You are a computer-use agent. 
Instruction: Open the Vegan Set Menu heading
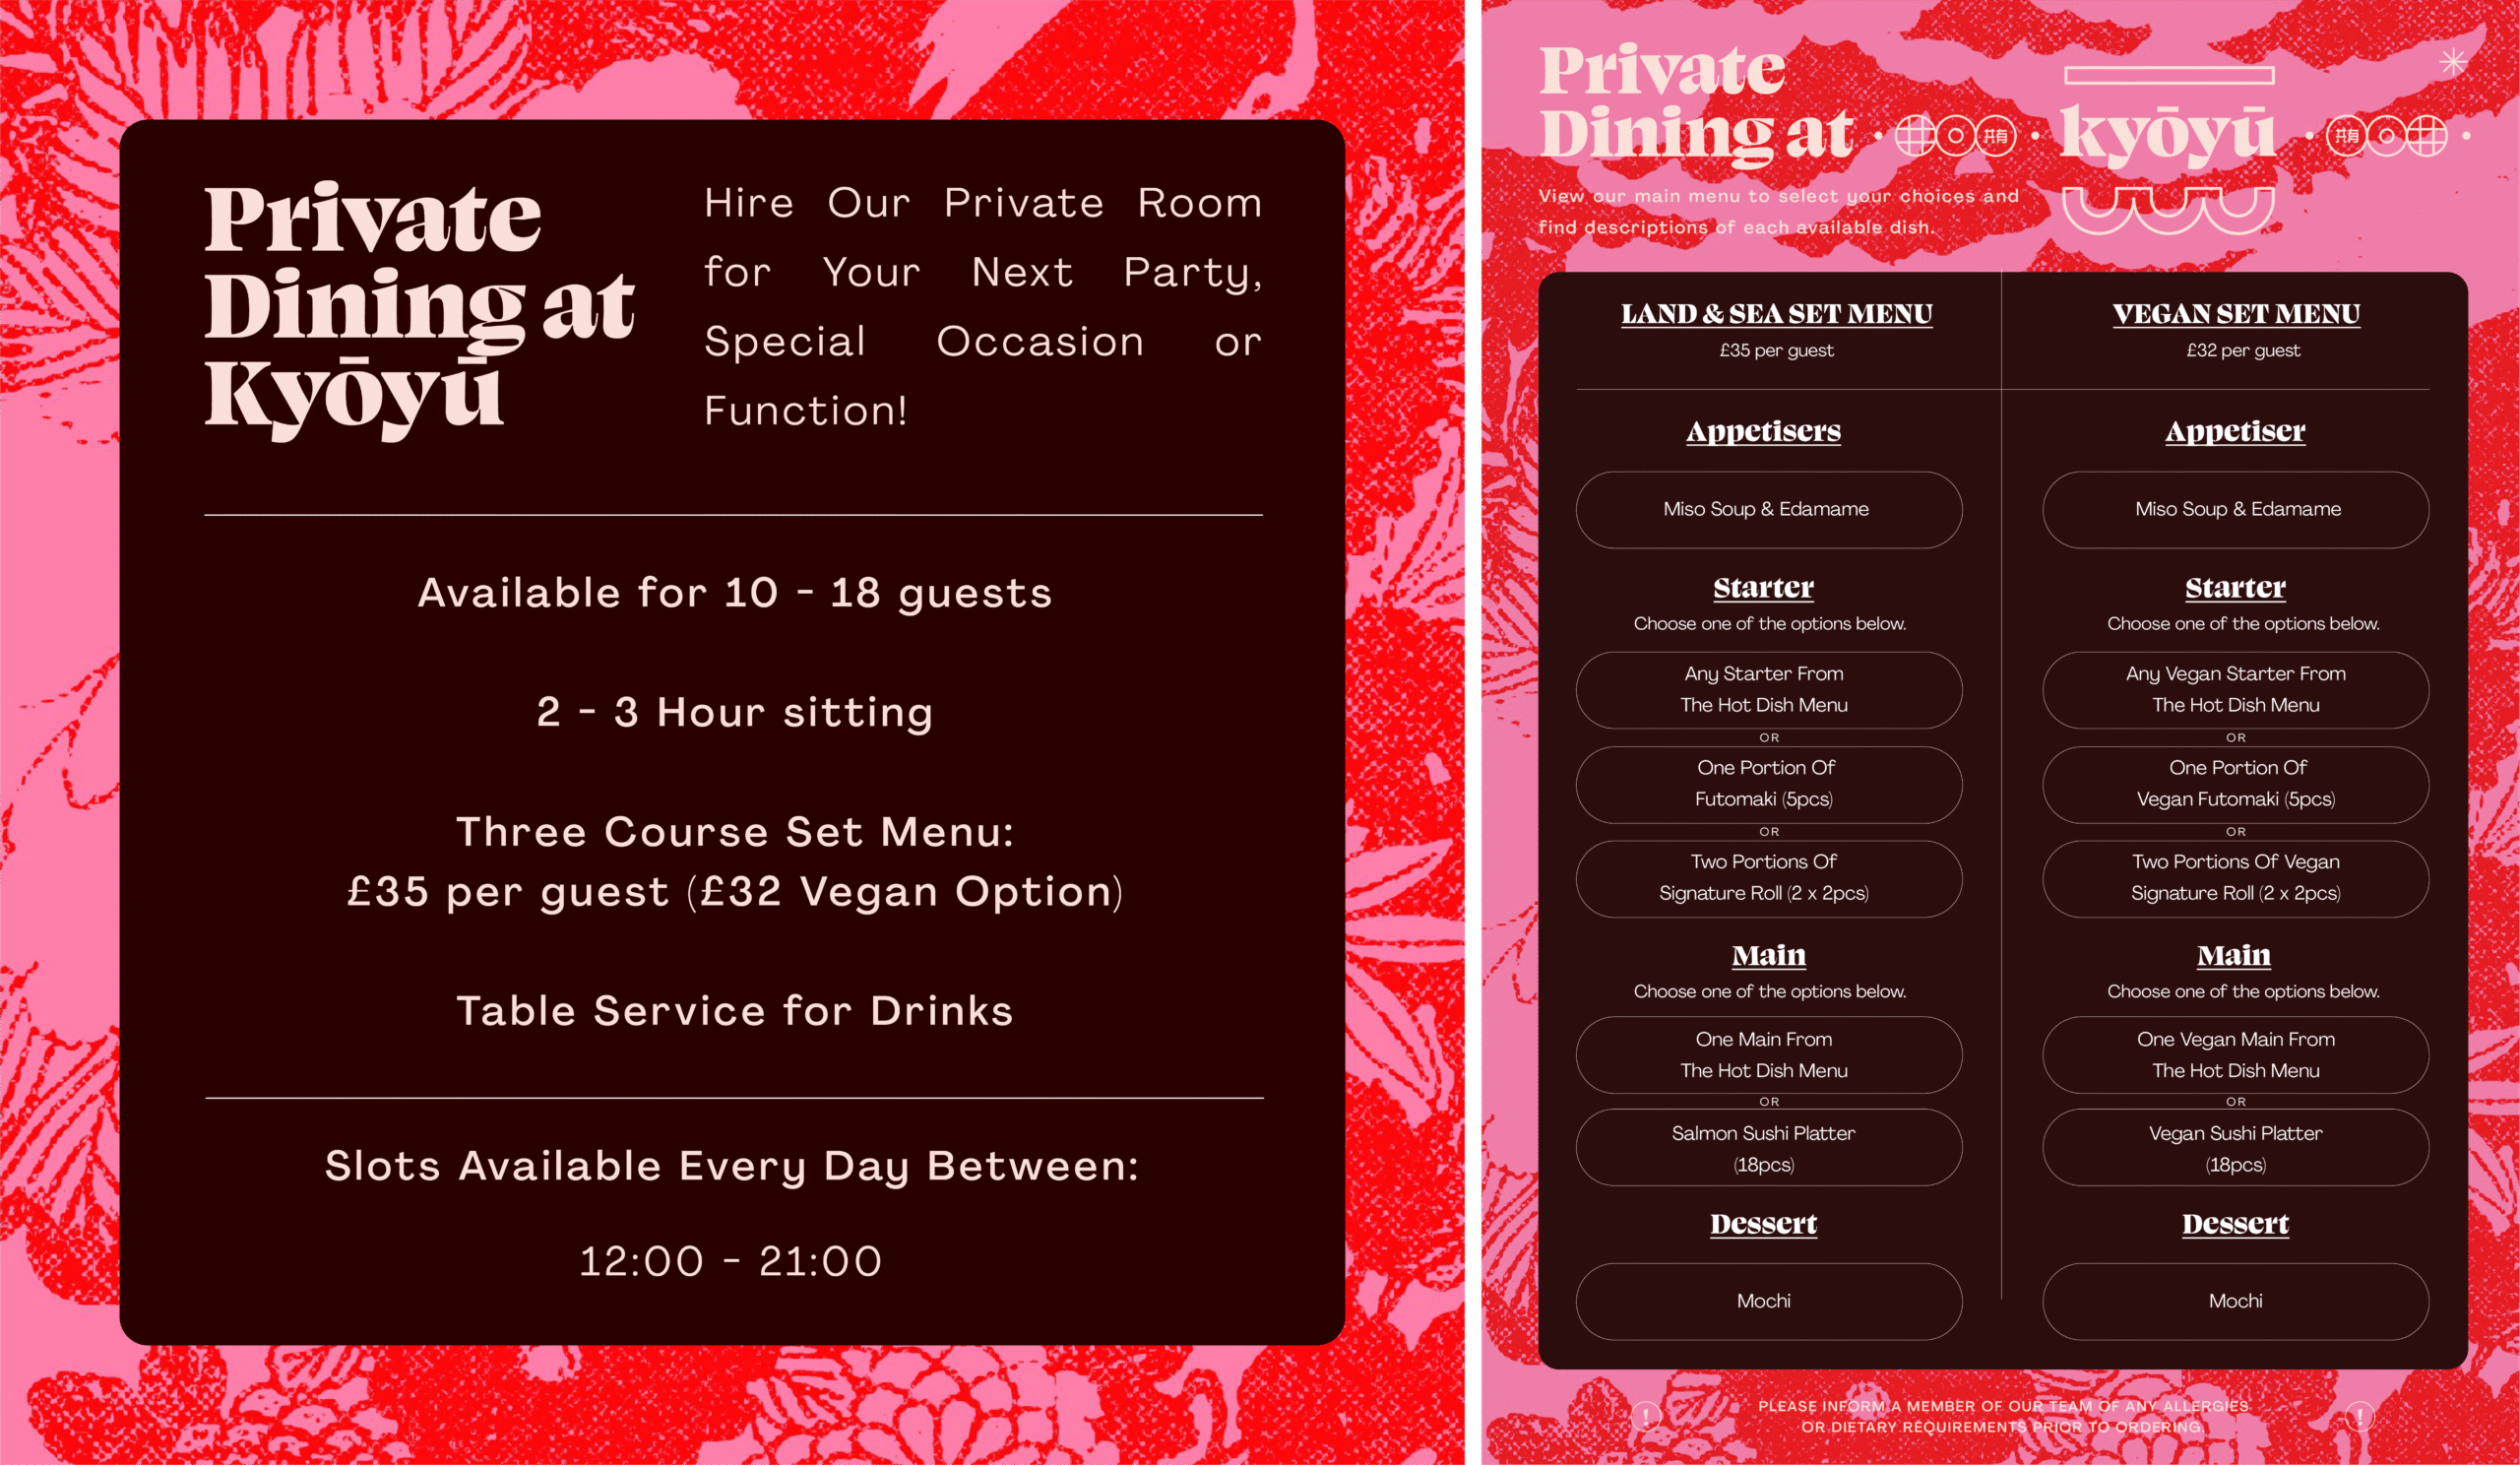pyautogui.click(x=2236, y=314)
